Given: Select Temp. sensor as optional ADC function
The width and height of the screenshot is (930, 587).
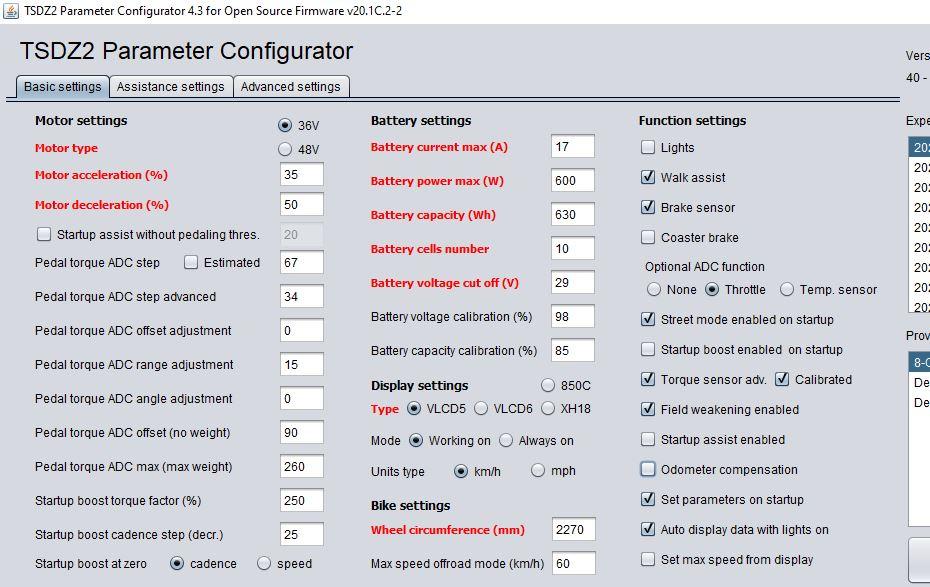Looking at the screenshot, I should tap(787, 290).
